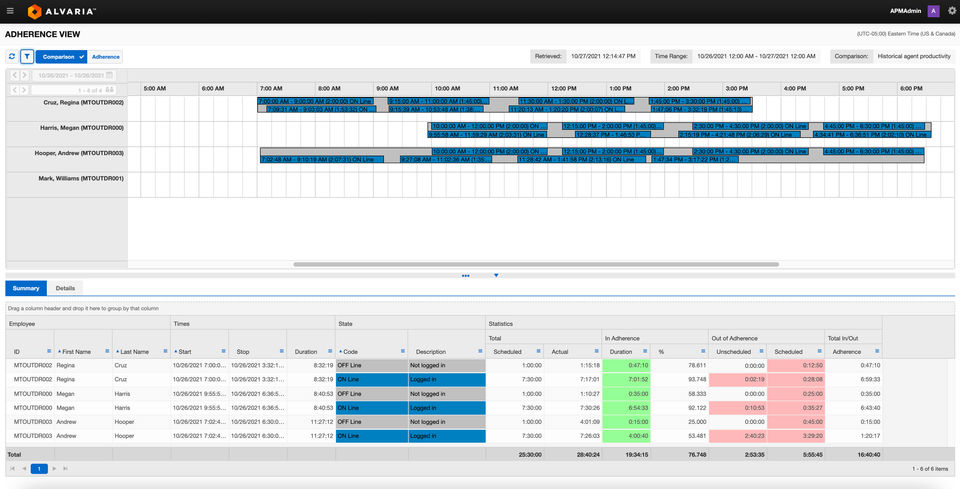Select employee Hooper, Andrew (MTOUTDR003)

79,153
